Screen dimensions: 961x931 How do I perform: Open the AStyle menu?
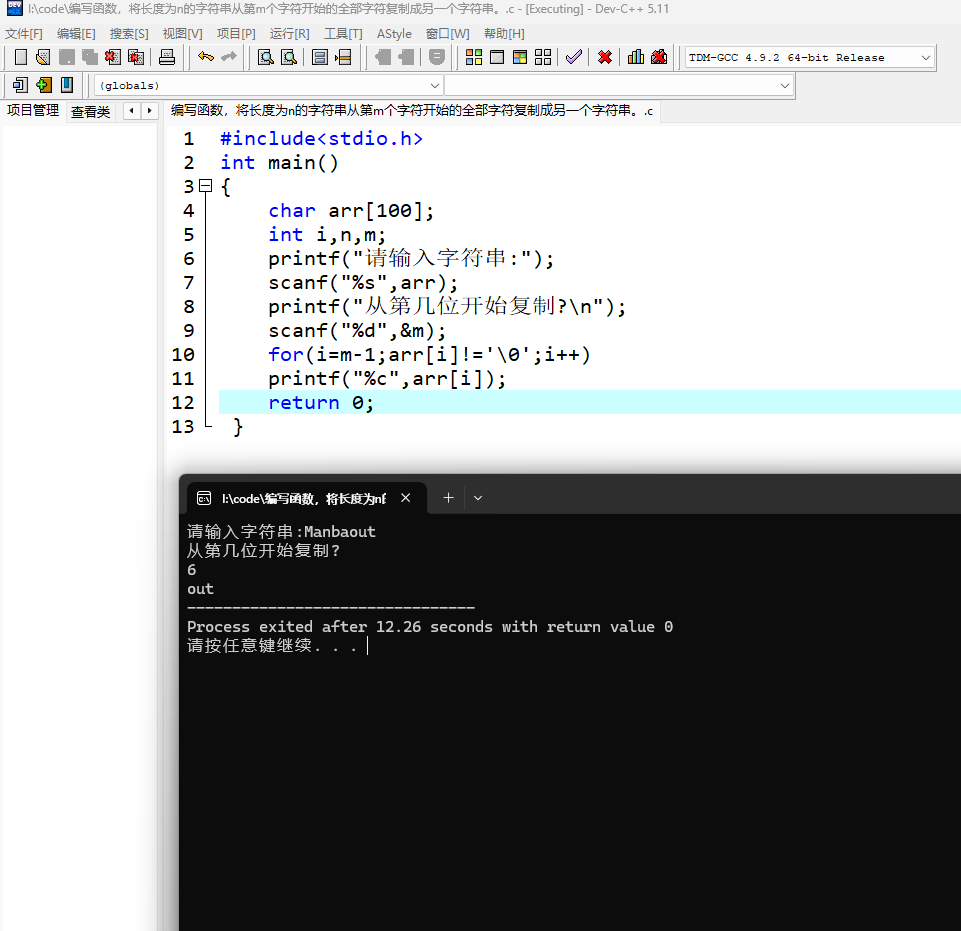[x=394, y=34]
